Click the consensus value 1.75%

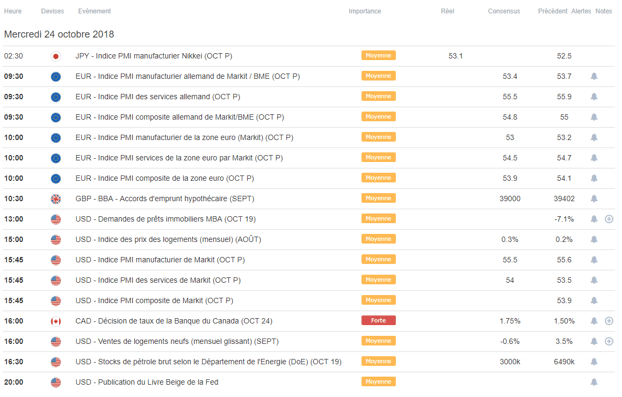(x=510, y=321)
